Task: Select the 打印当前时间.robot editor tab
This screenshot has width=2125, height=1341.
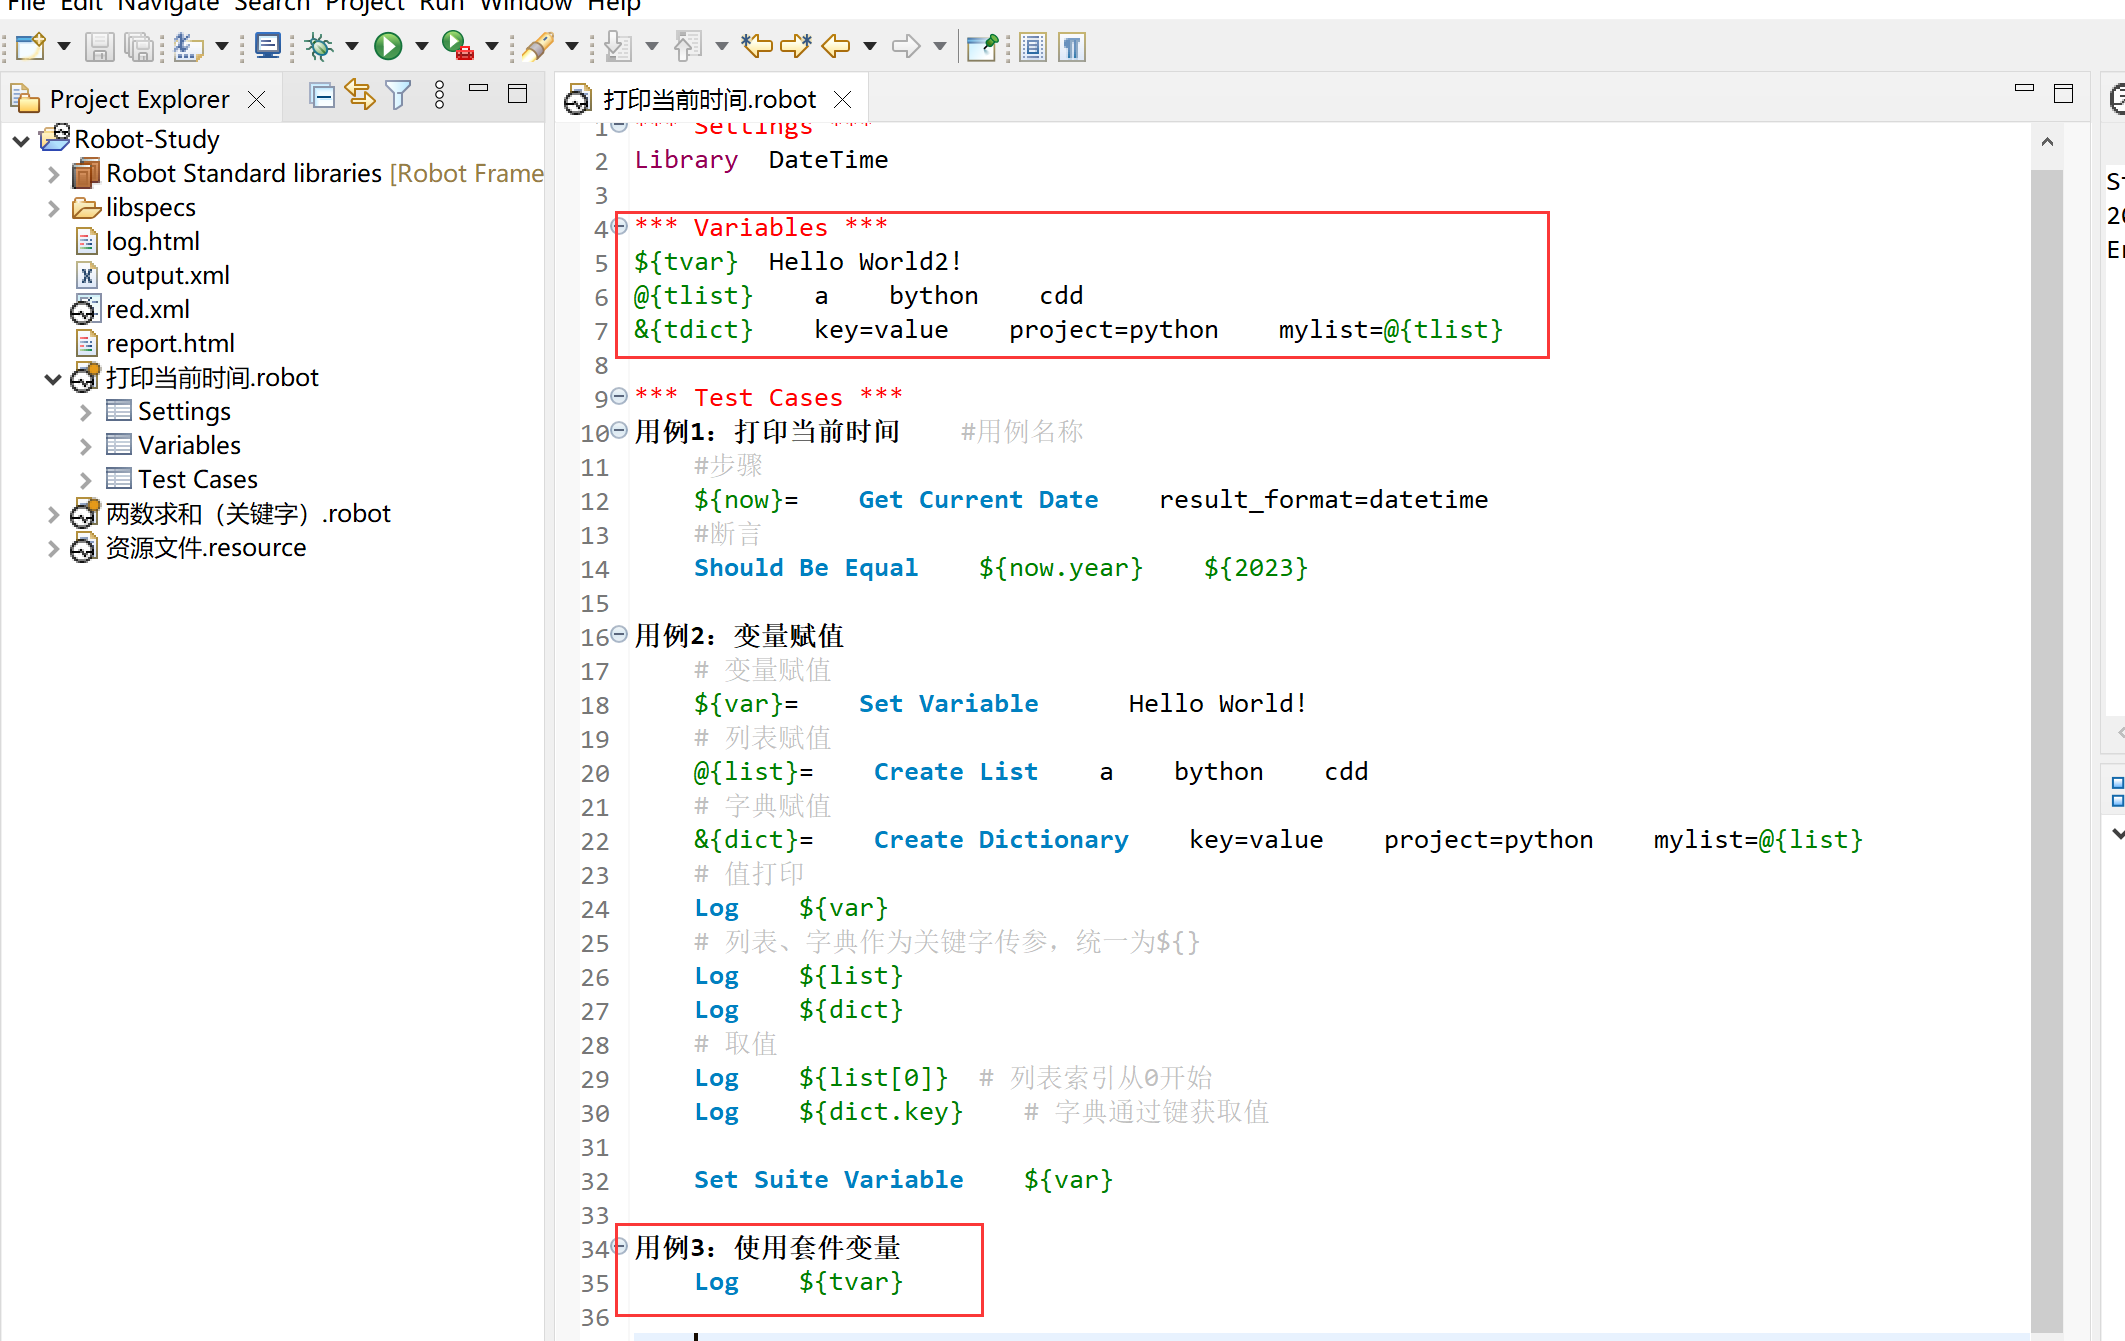Action: [709, 99]
